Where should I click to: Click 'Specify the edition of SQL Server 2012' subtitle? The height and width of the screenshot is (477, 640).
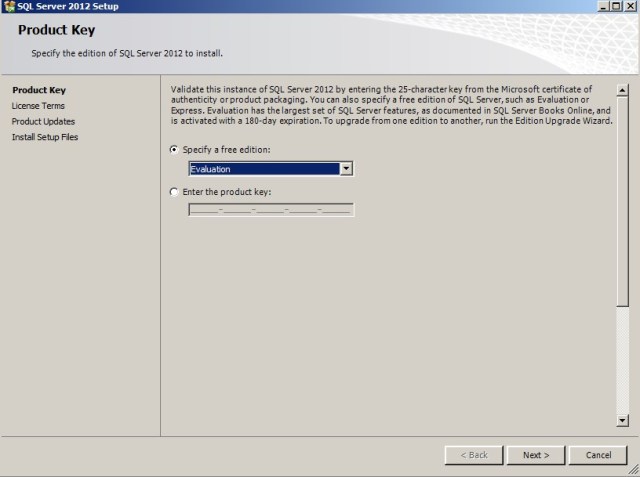pyautogui.click(x=127, y=53)
